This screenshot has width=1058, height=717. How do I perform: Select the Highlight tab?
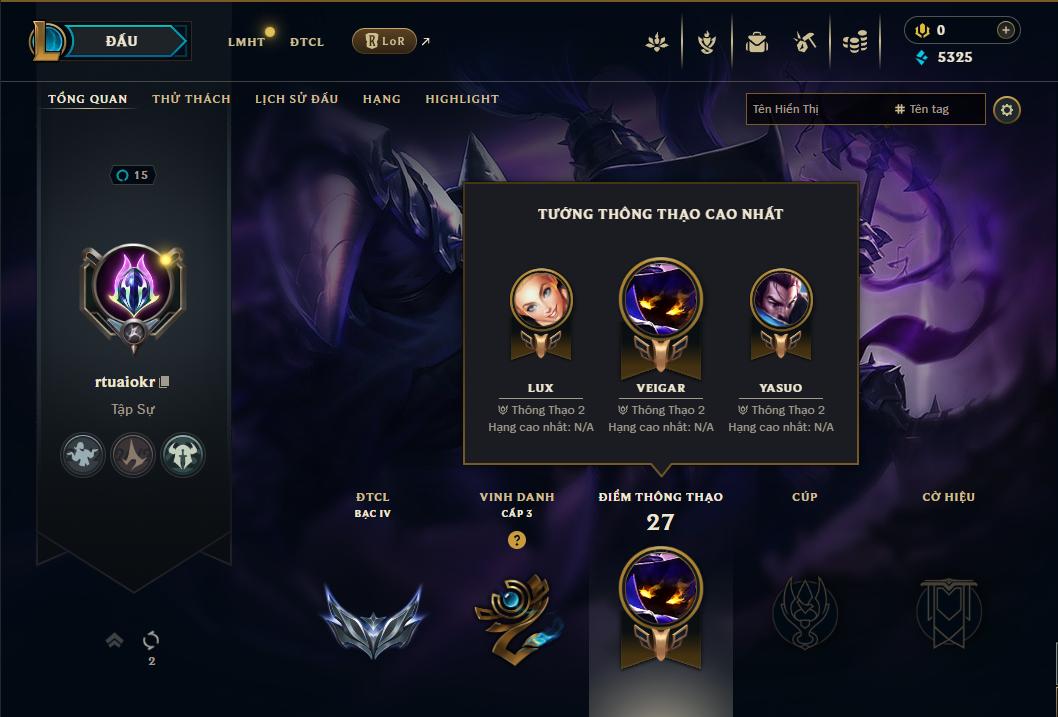pyautogui.click(x=462, y=98)
